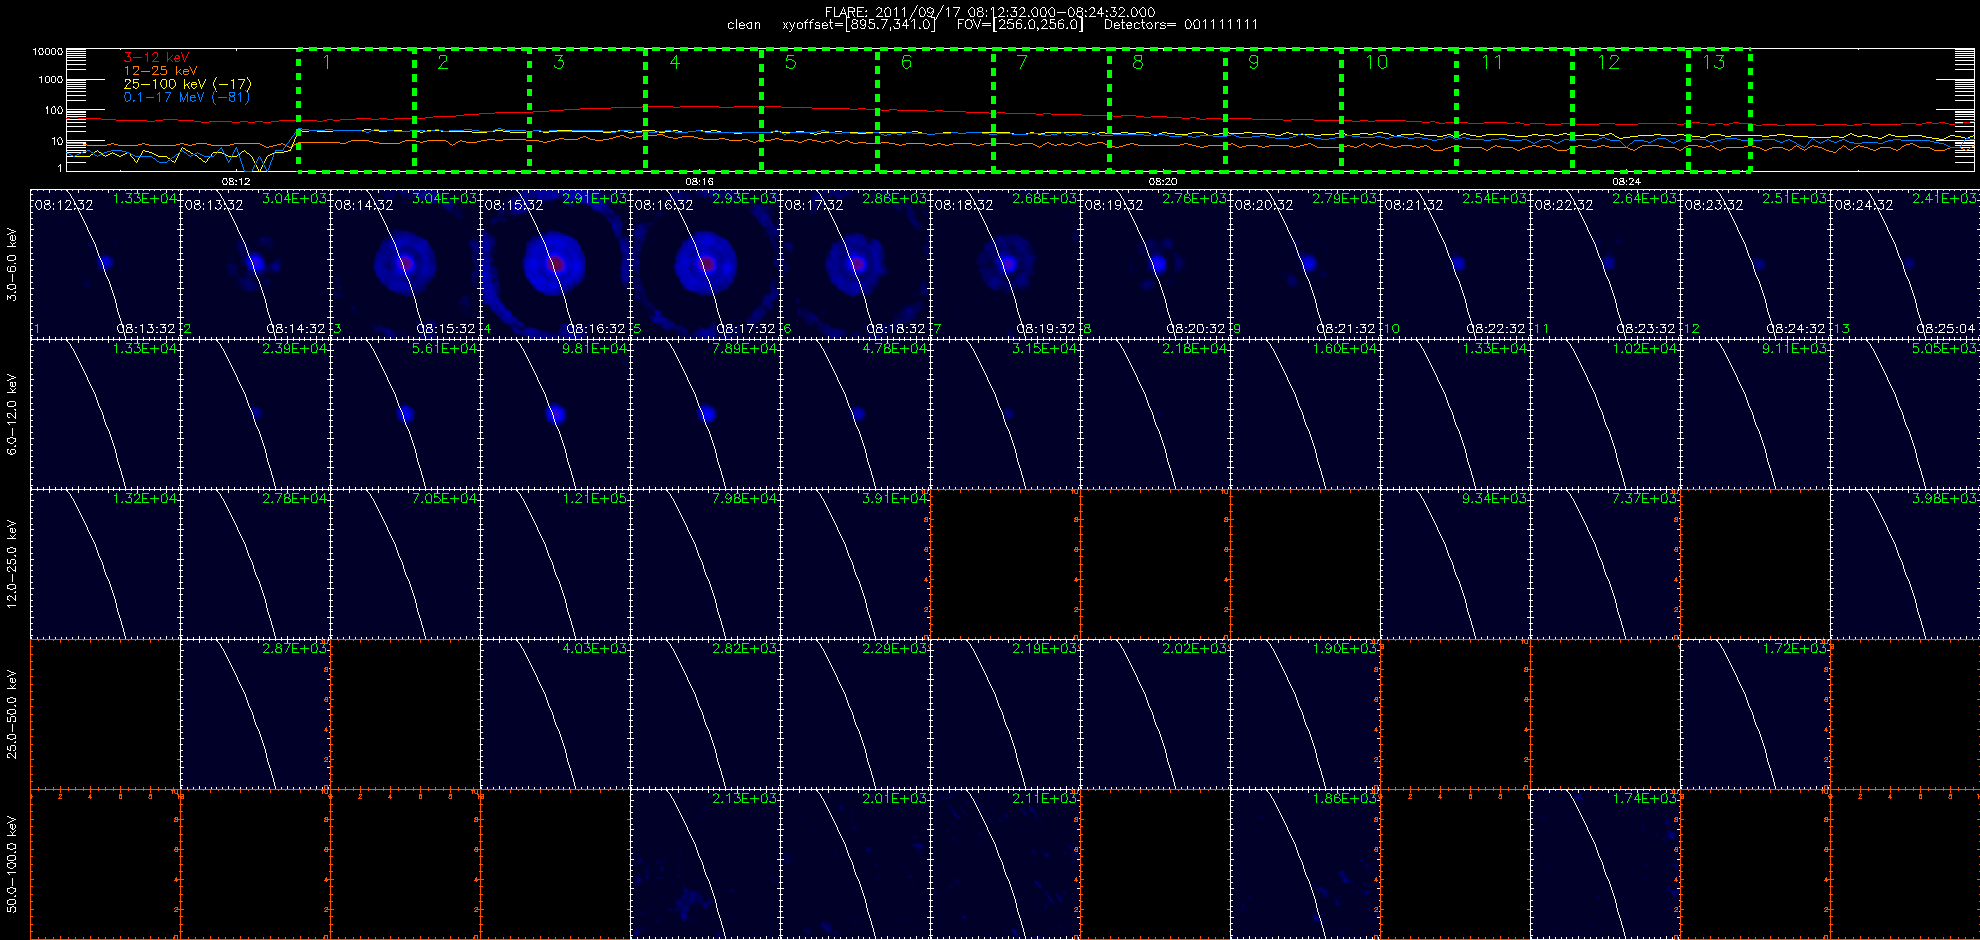Click the 08:20 time axis label
The height and width of the screenshot is (940, 1980).
[x=1163, y=182]
